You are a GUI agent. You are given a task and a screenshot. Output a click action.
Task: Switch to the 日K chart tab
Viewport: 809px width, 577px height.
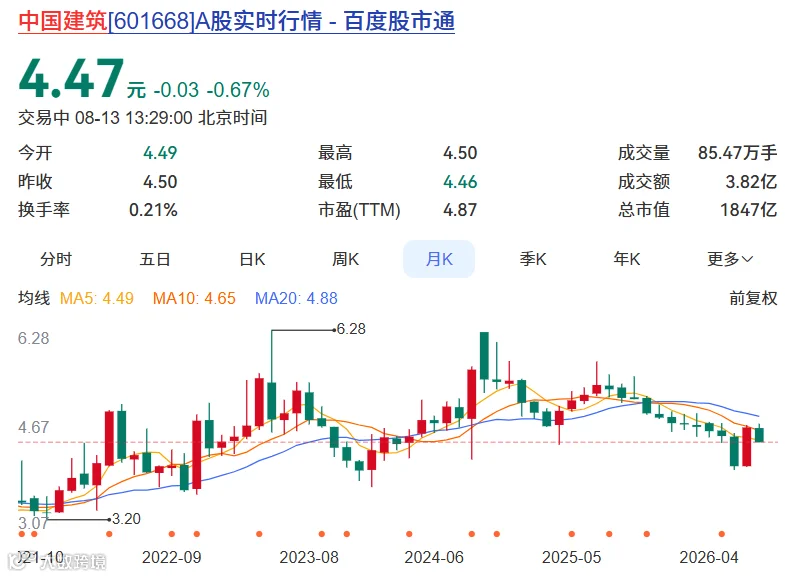[x=252, y=259]
